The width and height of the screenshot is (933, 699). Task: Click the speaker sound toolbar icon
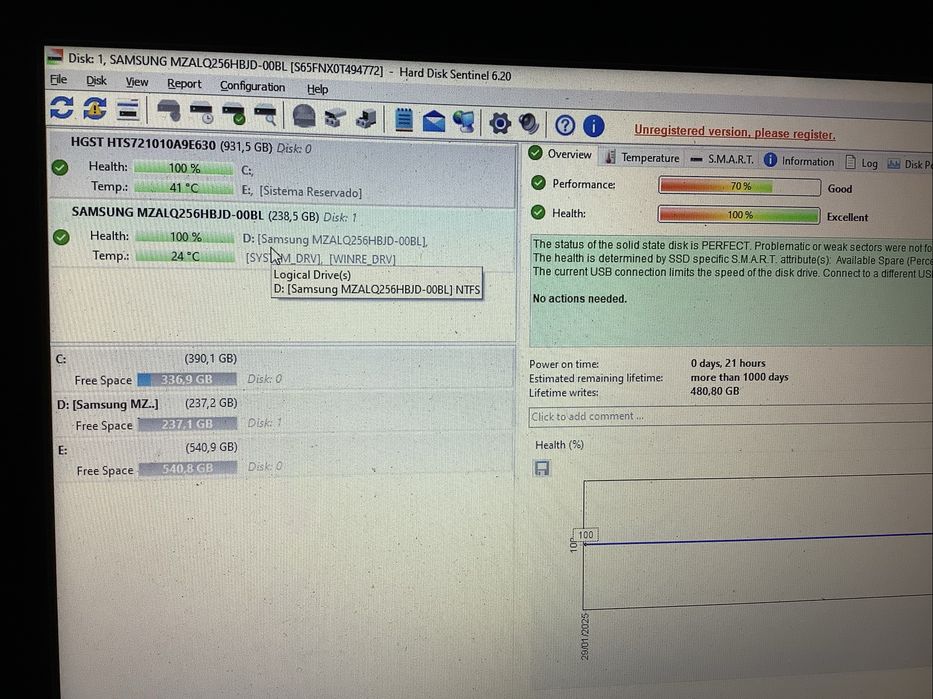click(x=529, y=124)
